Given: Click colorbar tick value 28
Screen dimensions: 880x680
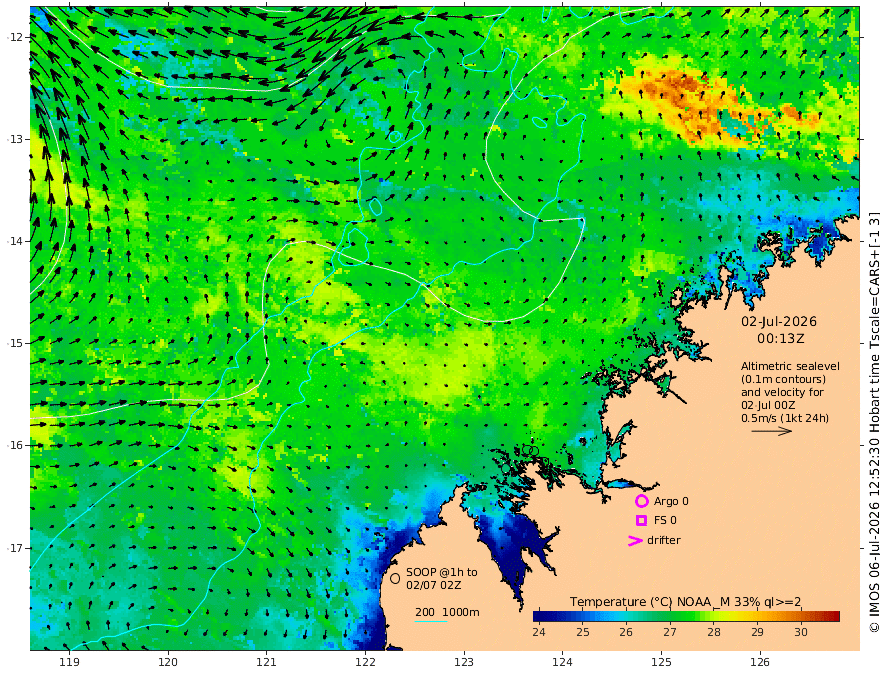Looking at the screenshot, I should [x=713, y=632].
